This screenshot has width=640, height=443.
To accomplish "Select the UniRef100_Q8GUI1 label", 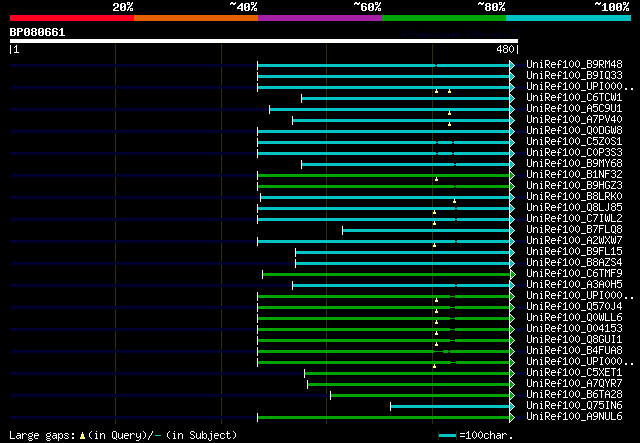I will click(574, 340).
